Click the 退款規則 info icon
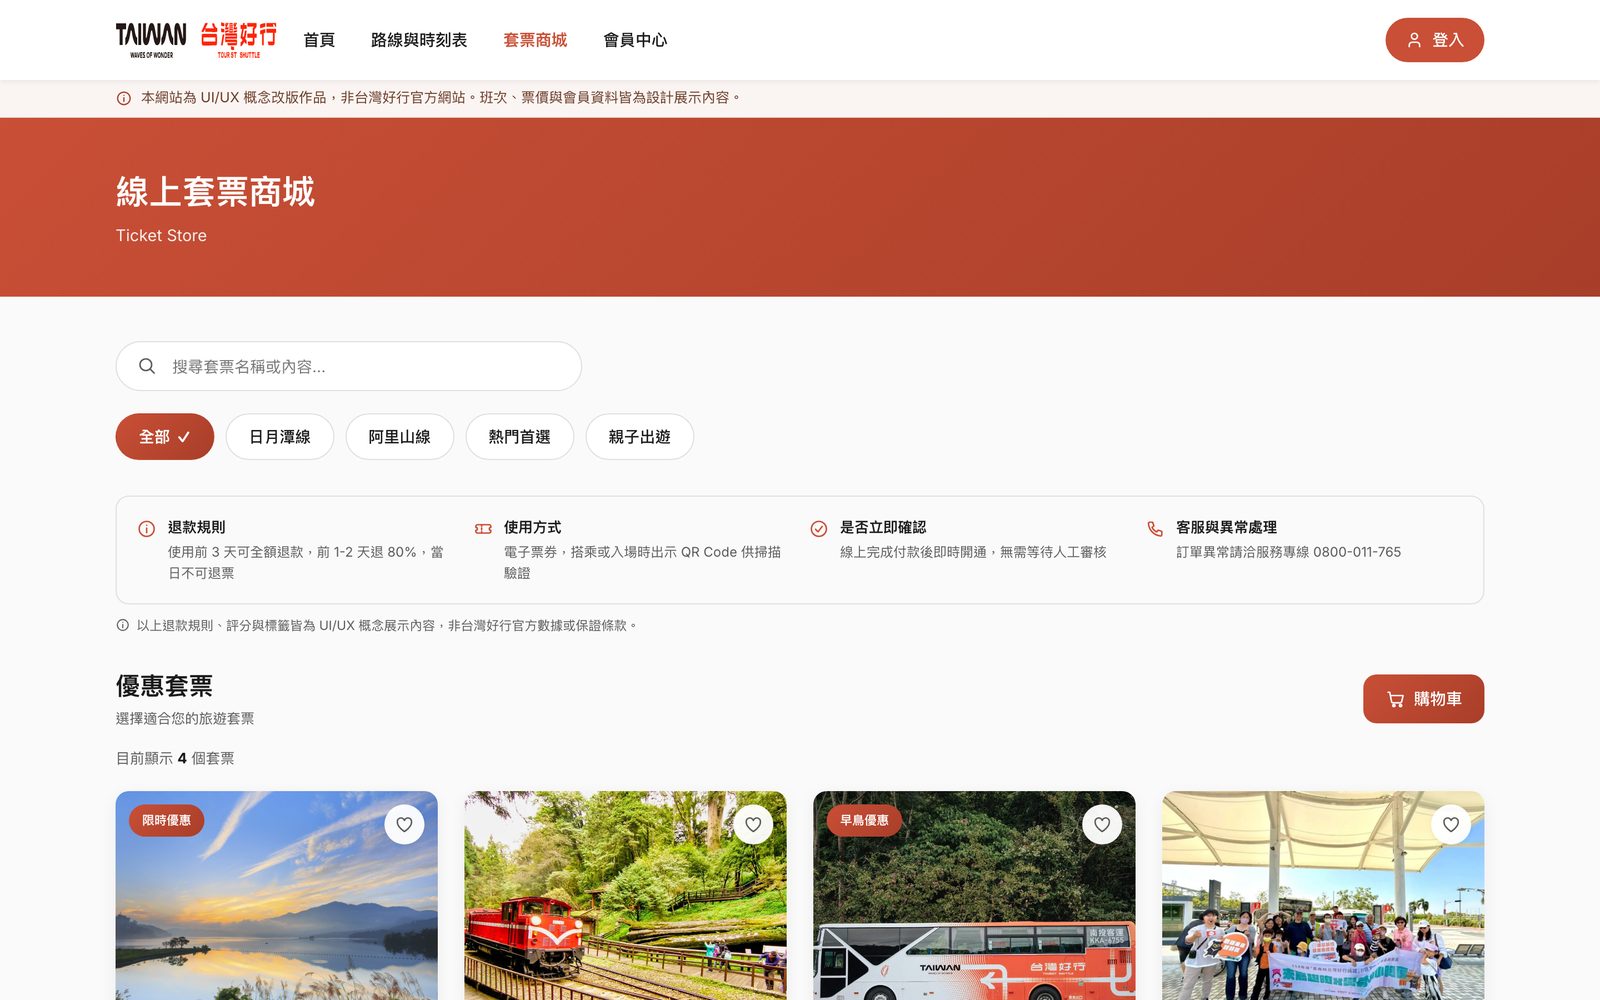 pos(147,528)
